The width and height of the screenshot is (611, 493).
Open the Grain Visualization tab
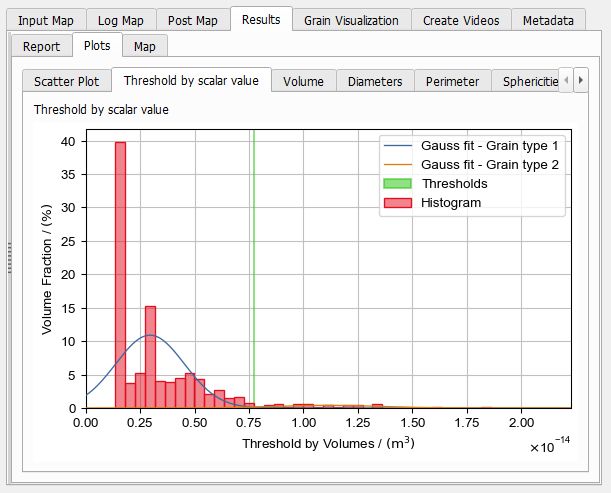351,20
